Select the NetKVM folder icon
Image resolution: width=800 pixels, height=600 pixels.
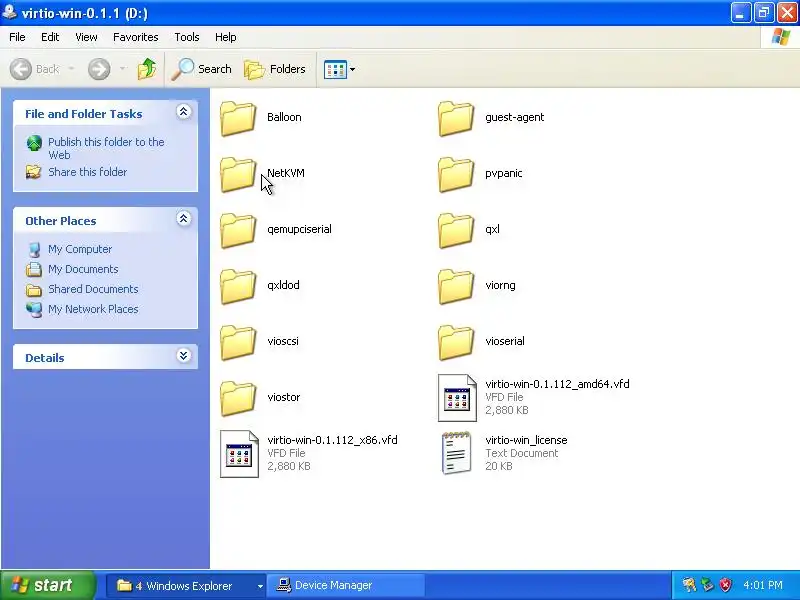pos(238,174)
